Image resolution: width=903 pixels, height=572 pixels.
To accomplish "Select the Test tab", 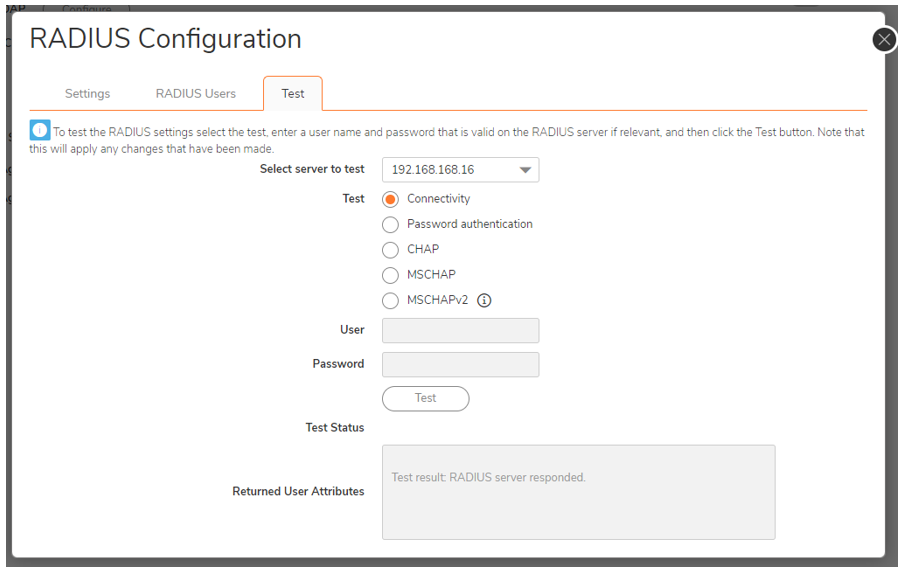I will pos(293,94).
